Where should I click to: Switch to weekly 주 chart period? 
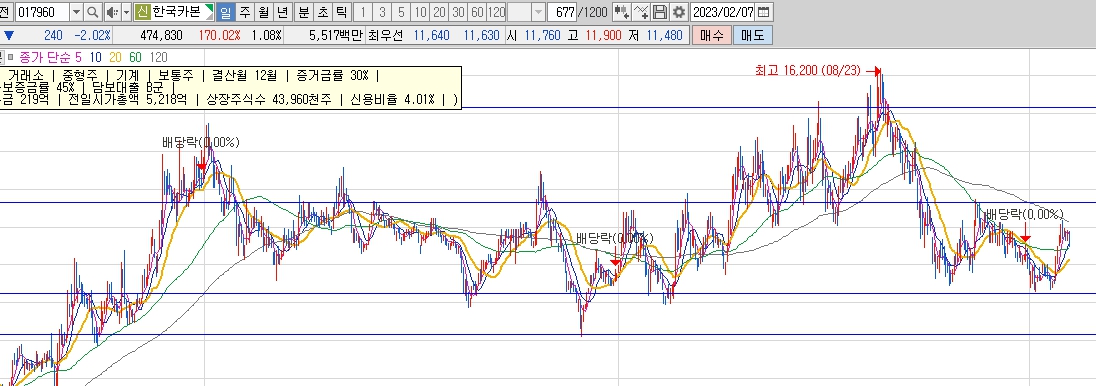pos(244,12)
